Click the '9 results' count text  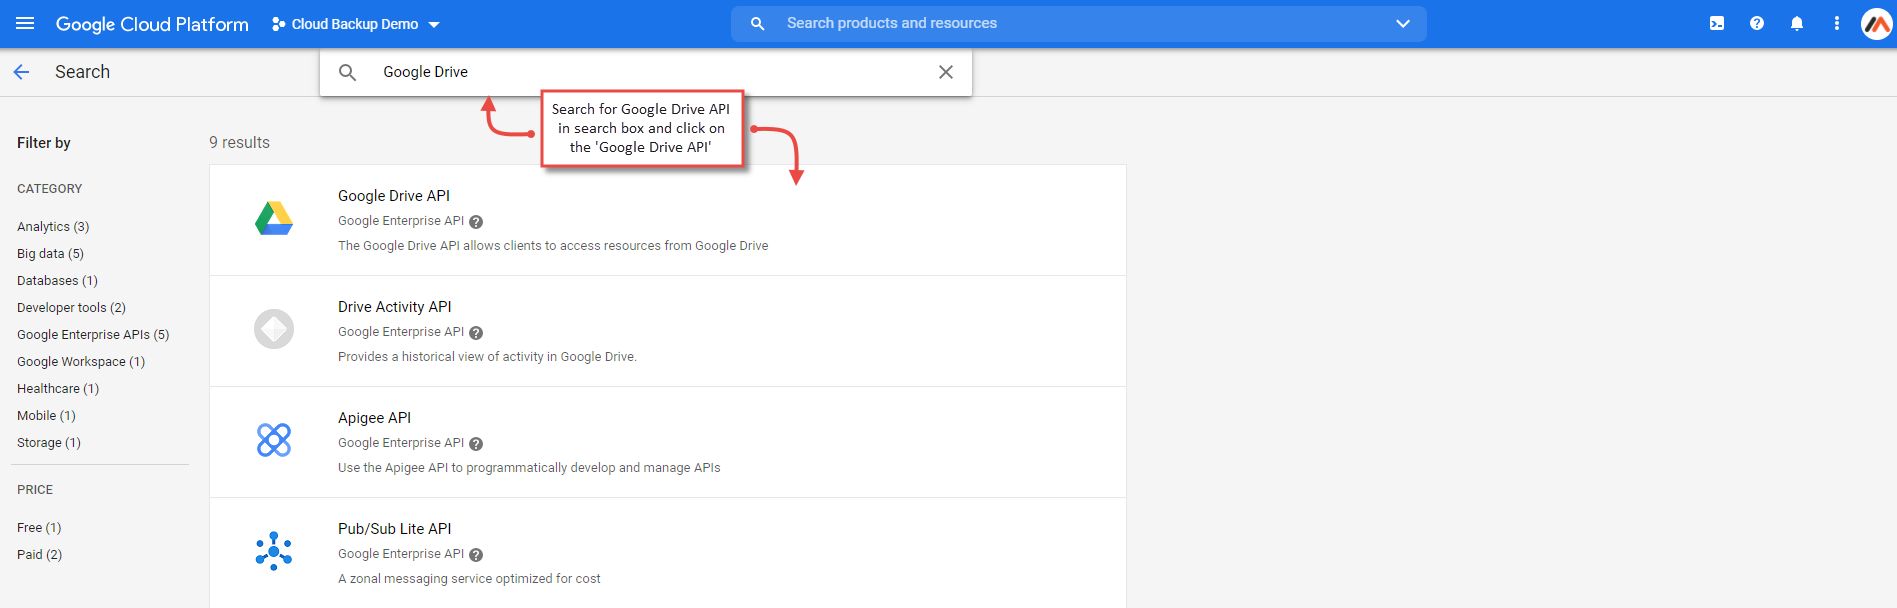[x=239, y=143]
